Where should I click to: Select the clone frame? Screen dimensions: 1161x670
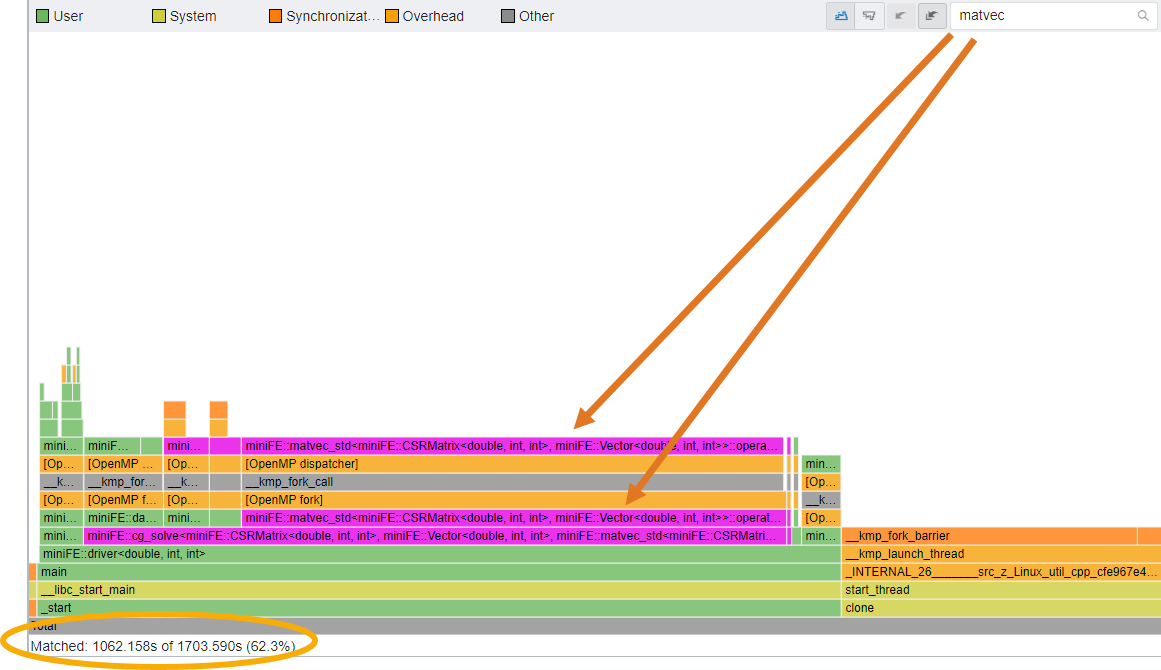click(1001, 608)
